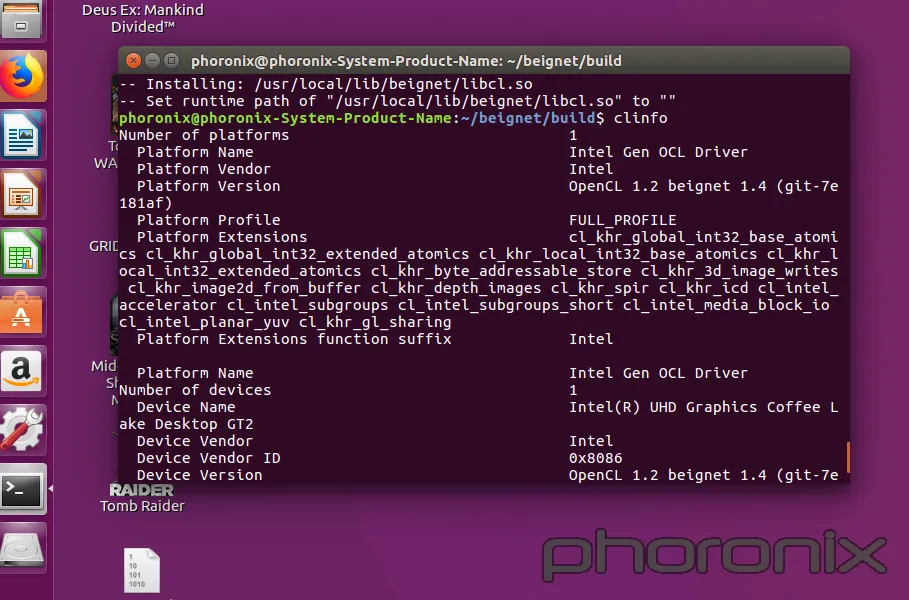Click the Terminal icon in the launcher

pos(23,489)
